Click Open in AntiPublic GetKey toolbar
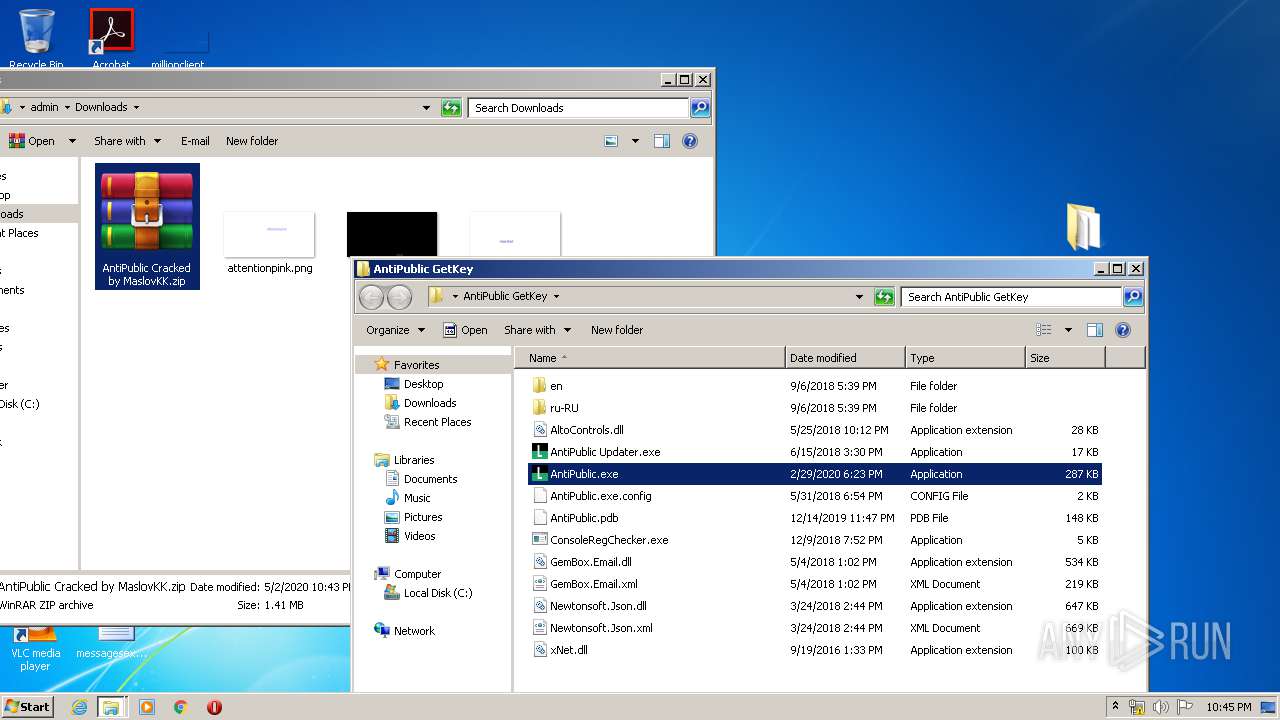This screenshot has width=1280, height=720. point(465,330)
